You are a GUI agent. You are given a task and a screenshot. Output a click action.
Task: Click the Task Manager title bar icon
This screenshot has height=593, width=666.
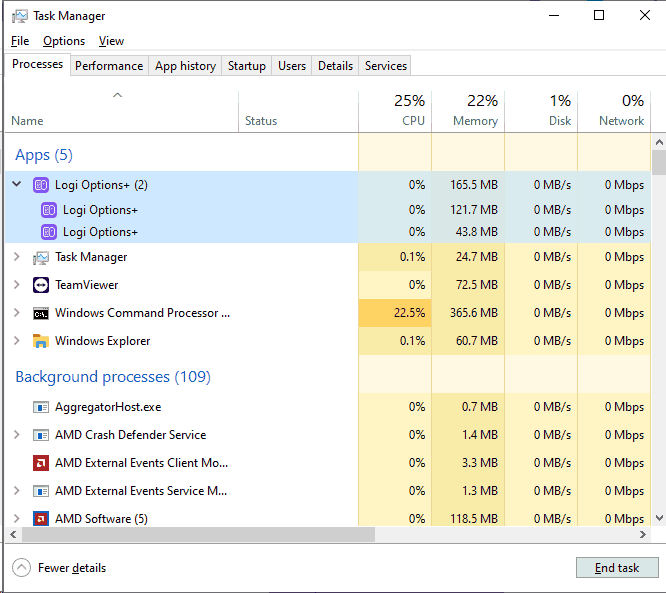click(19, 16)
